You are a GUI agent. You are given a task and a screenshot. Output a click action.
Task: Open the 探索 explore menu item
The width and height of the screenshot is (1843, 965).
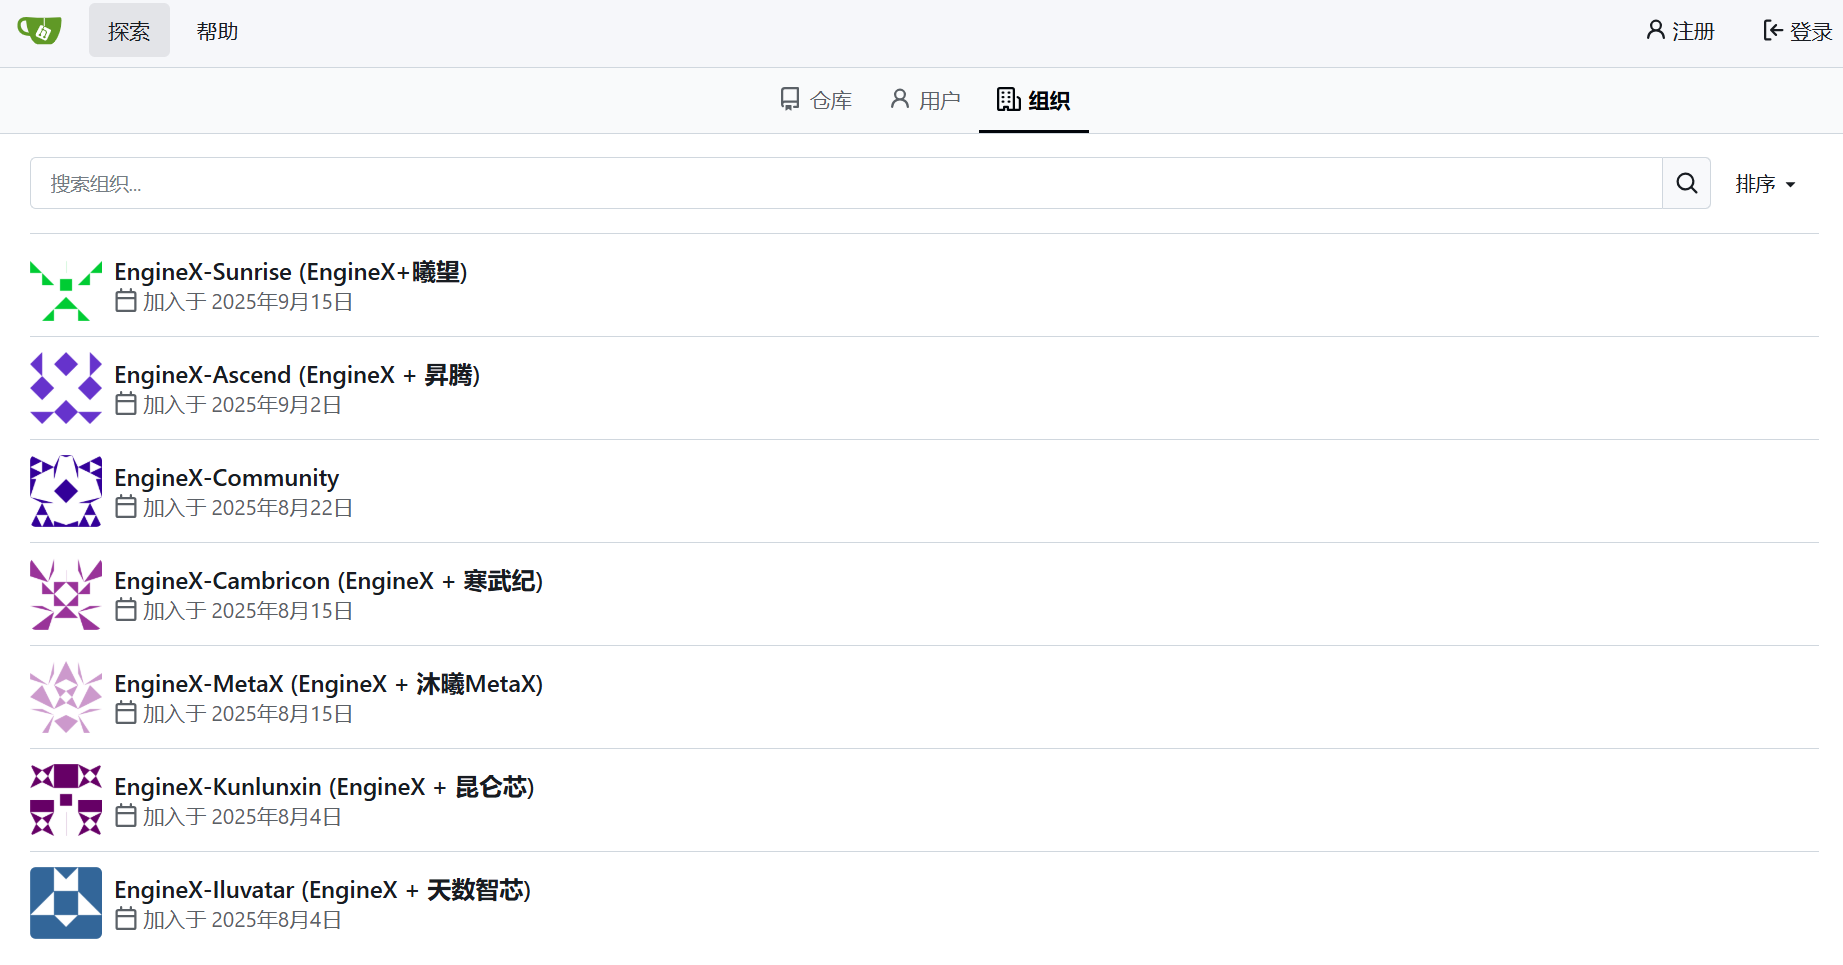click(129, 31)
